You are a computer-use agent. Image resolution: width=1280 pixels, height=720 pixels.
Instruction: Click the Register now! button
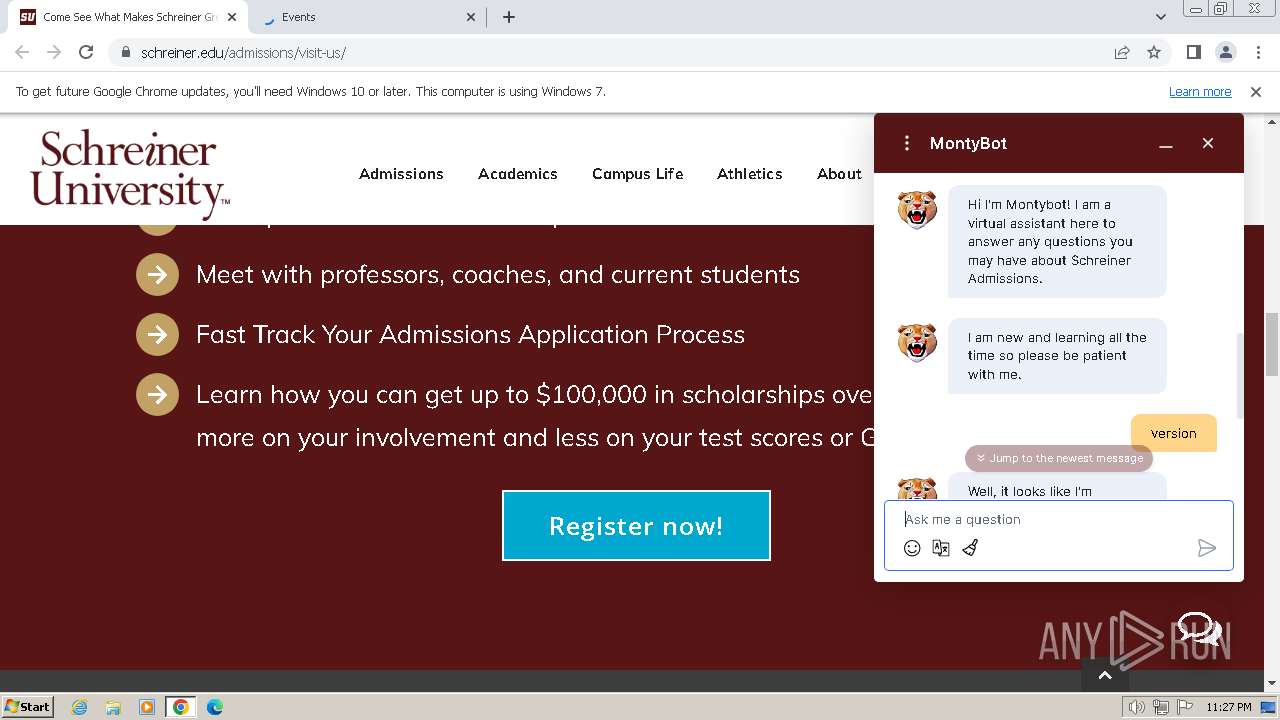click(x=636, y=526)
